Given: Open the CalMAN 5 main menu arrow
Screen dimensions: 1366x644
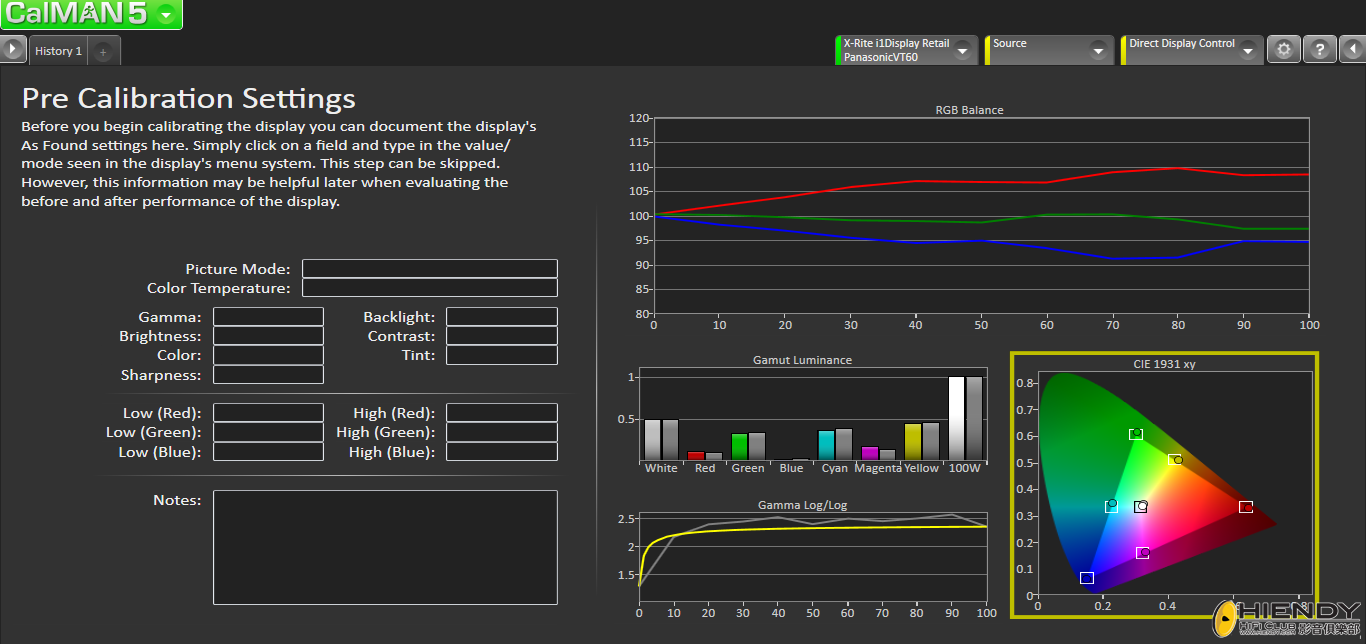Looking at the screenshot, I should [x=166, y=14].
